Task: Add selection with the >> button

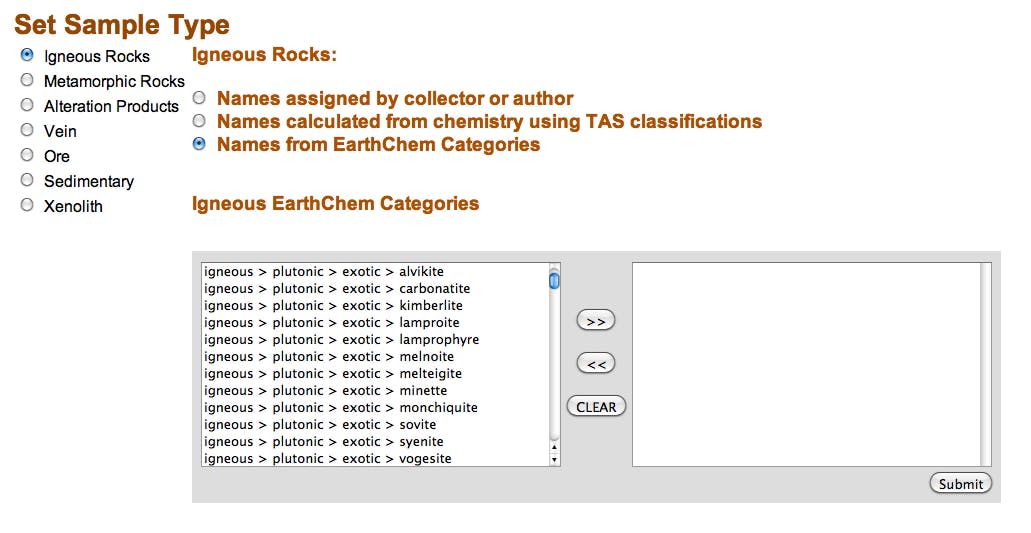Action: click(x=596, y=321)
